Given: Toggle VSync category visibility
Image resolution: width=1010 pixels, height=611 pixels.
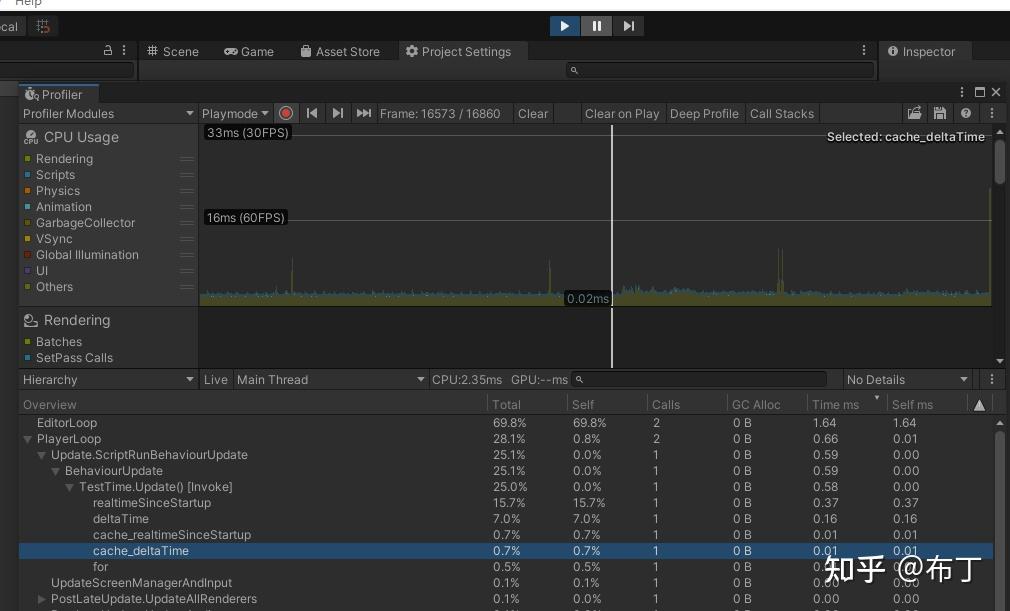Looking at the screenshot, I should pos(28,239).
